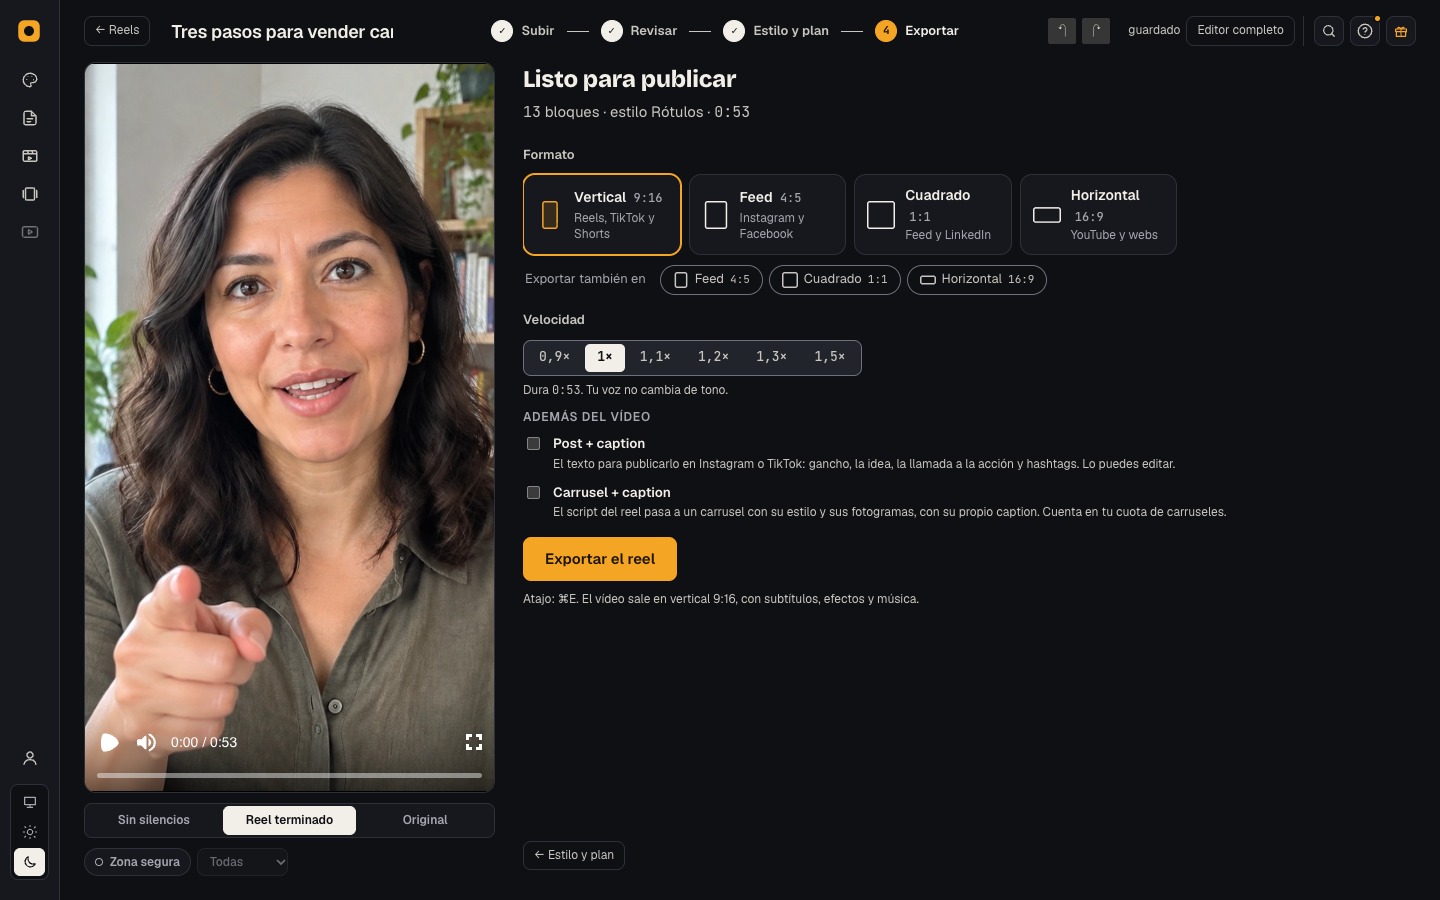
Task: Switch to Reel terminado tab
Action: point(289,820)
